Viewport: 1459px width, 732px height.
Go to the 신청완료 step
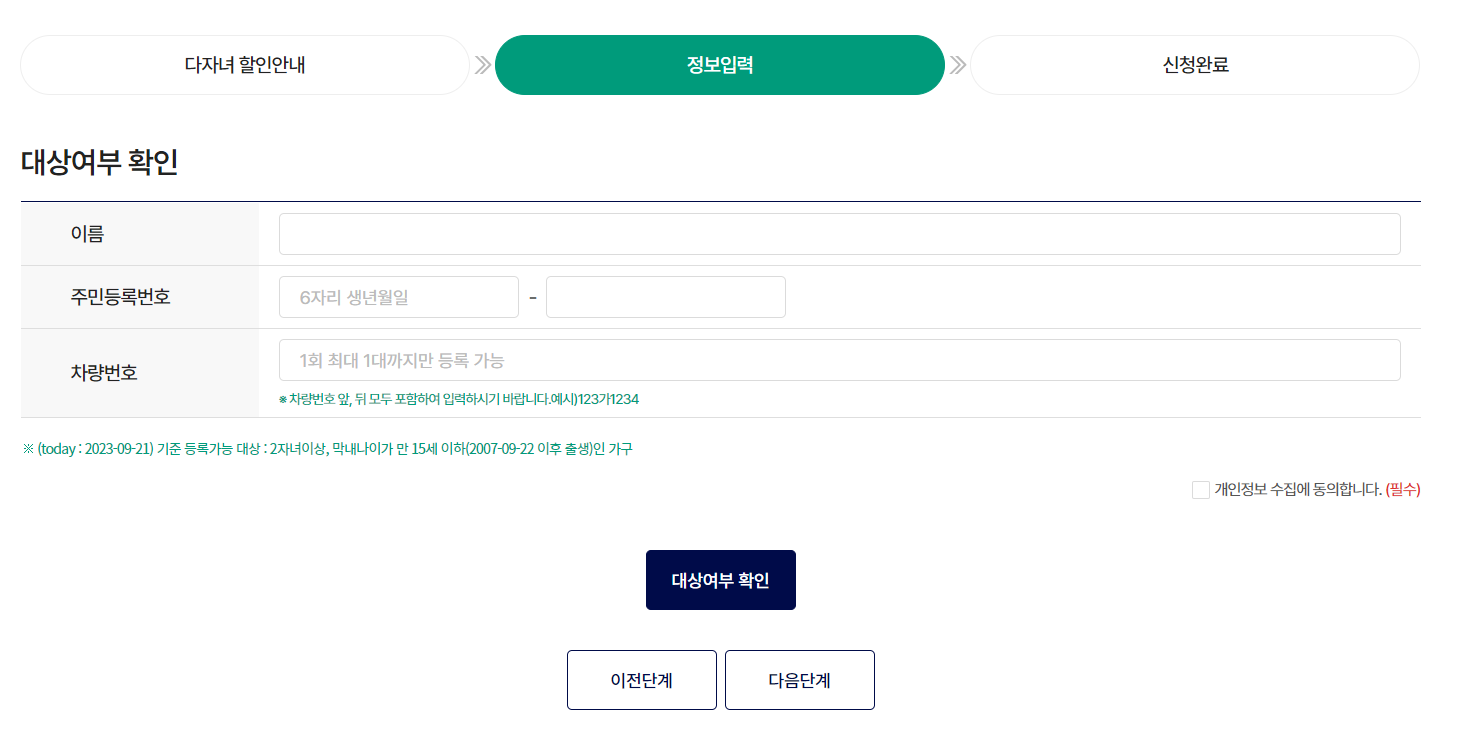point(1194,64)
